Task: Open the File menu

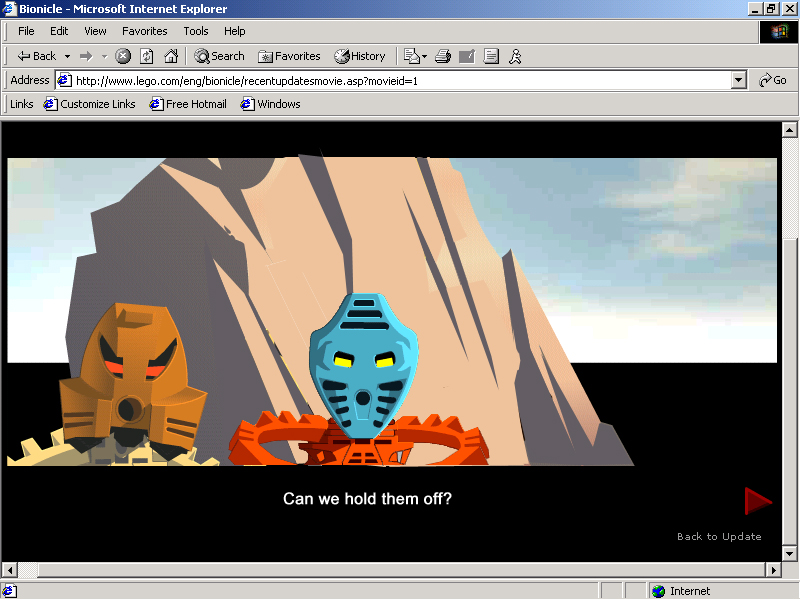Action: pos(26,31)
